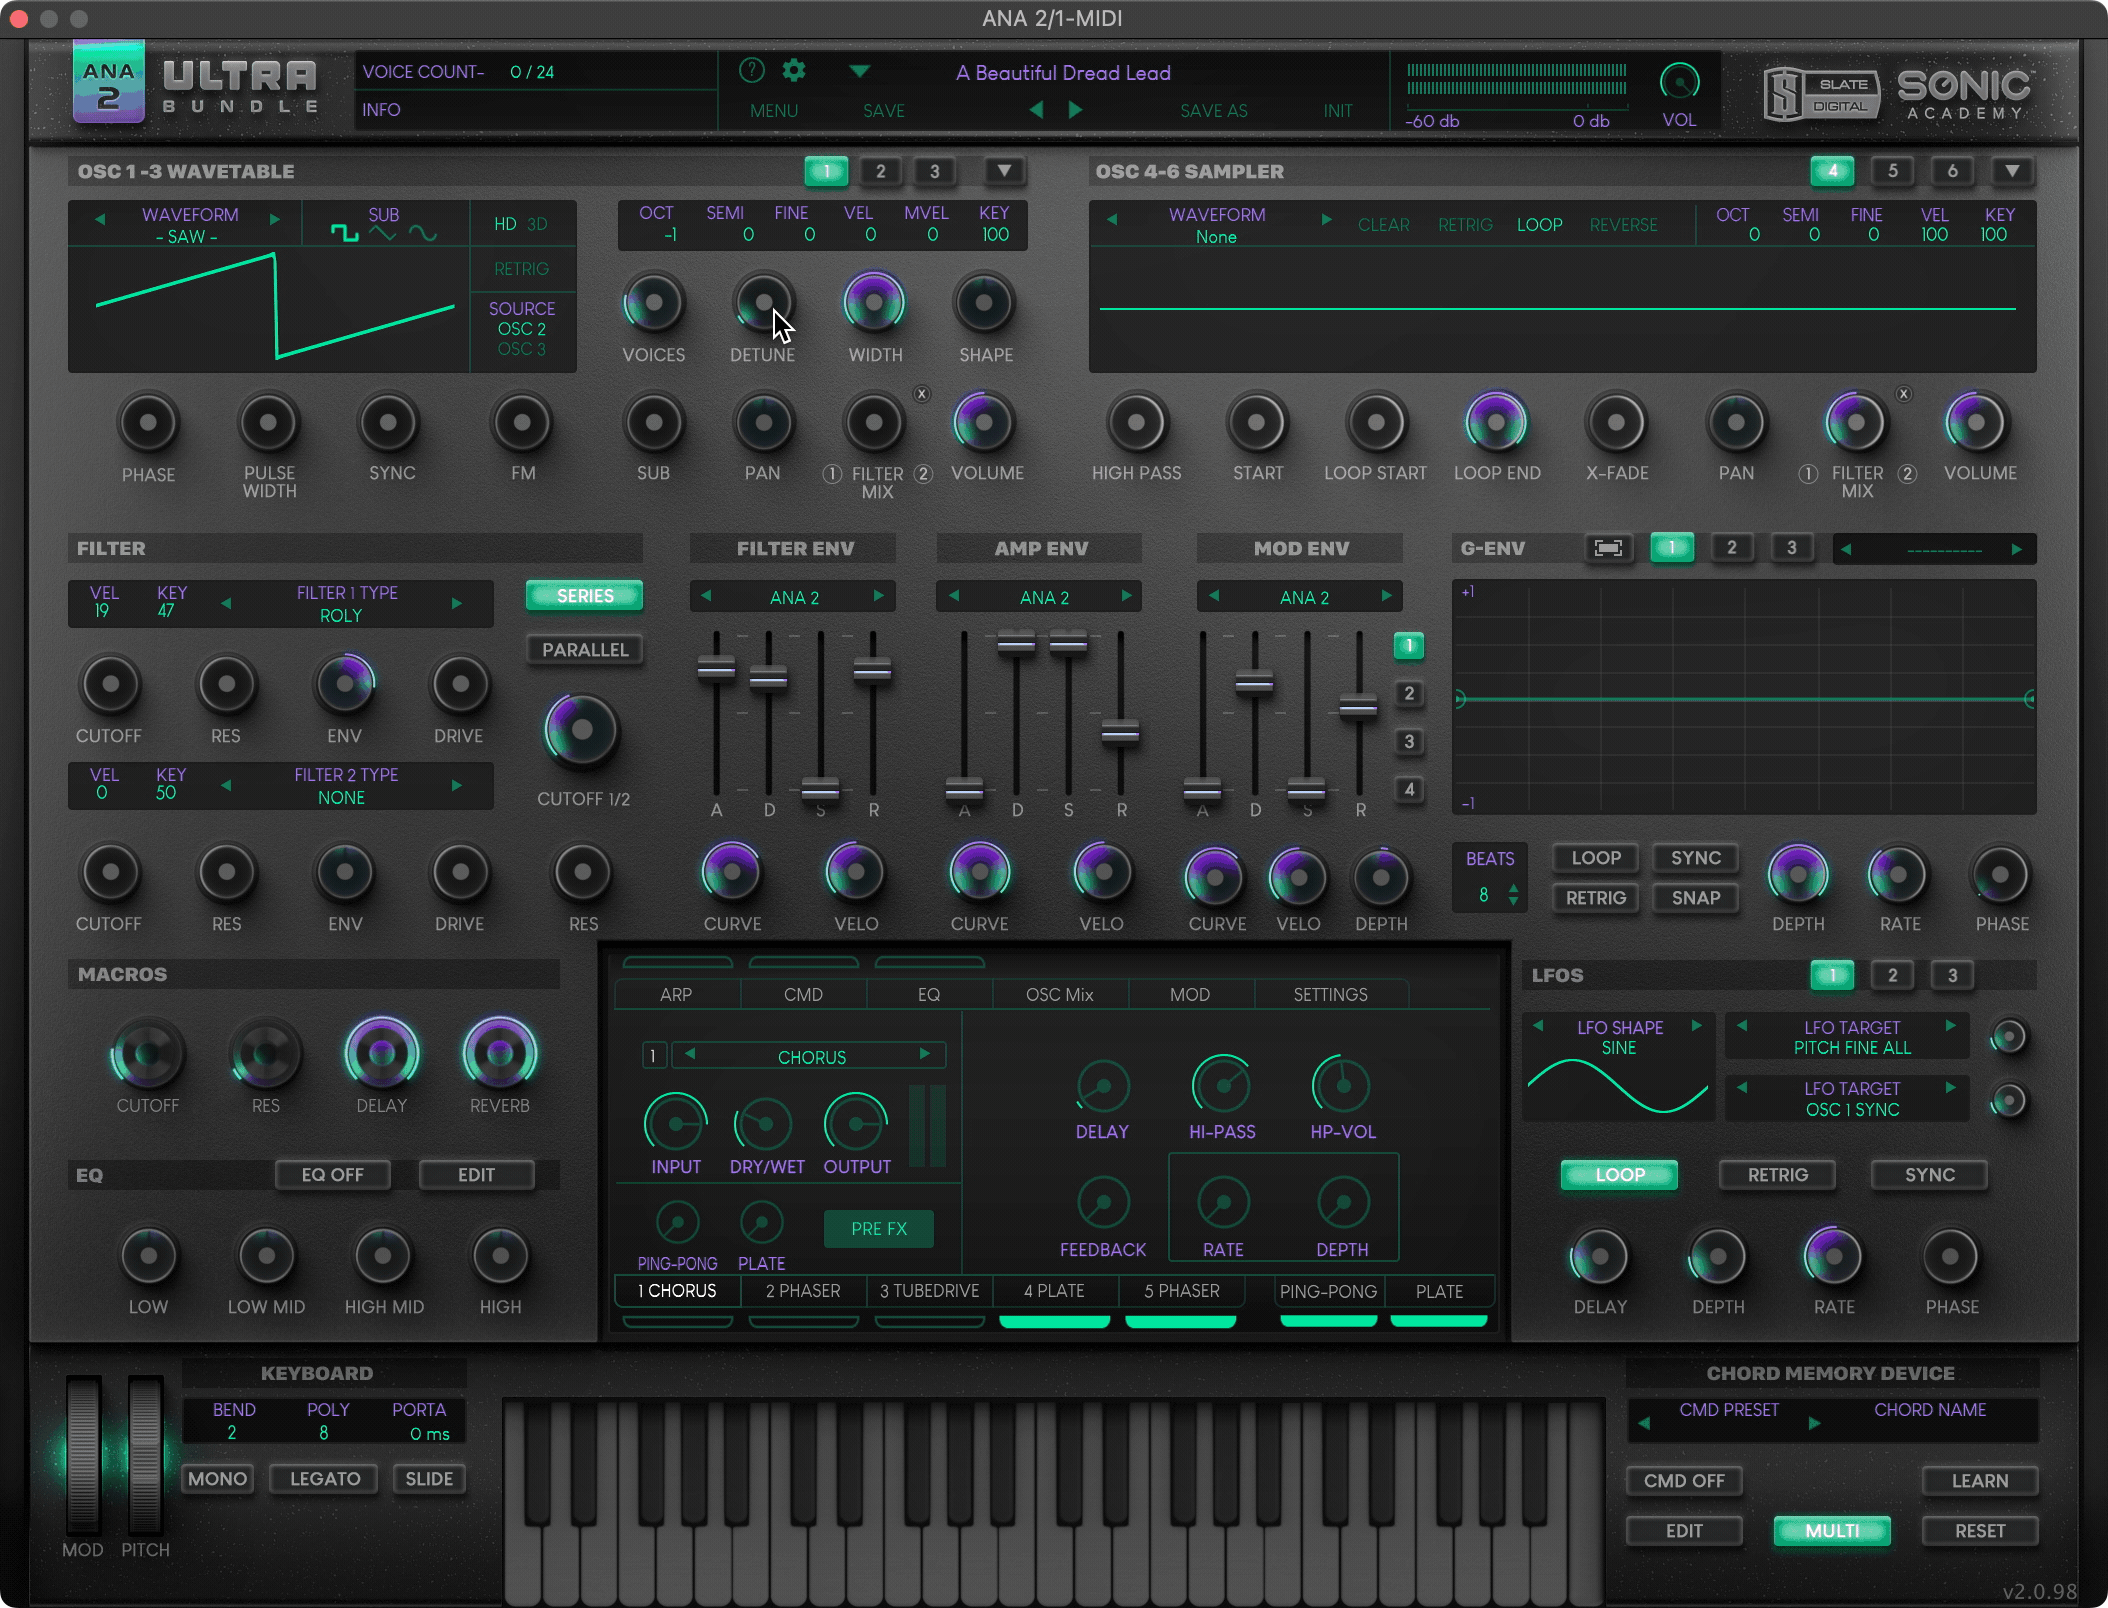The width and height of the screenshot is (2108, 1608).
Task: Toggle HD wavetable mode
Action: [505, 224]
